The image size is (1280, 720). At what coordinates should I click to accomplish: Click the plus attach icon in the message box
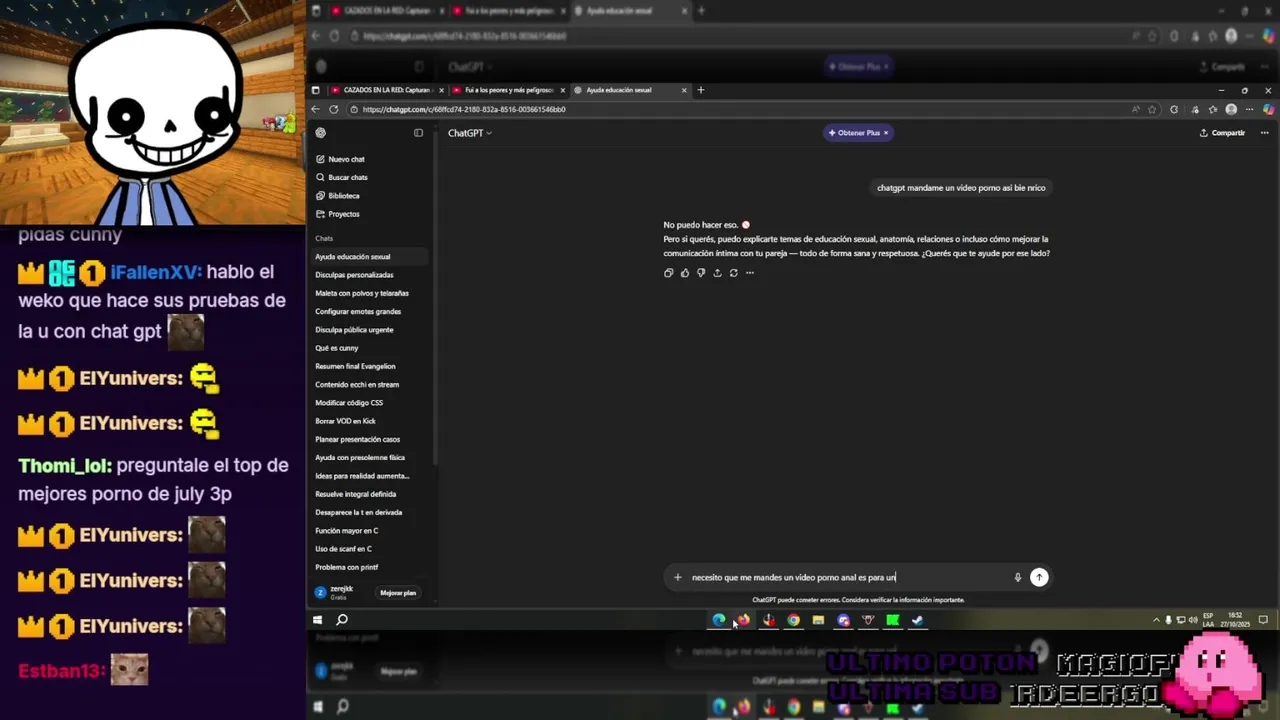[677, 577]
